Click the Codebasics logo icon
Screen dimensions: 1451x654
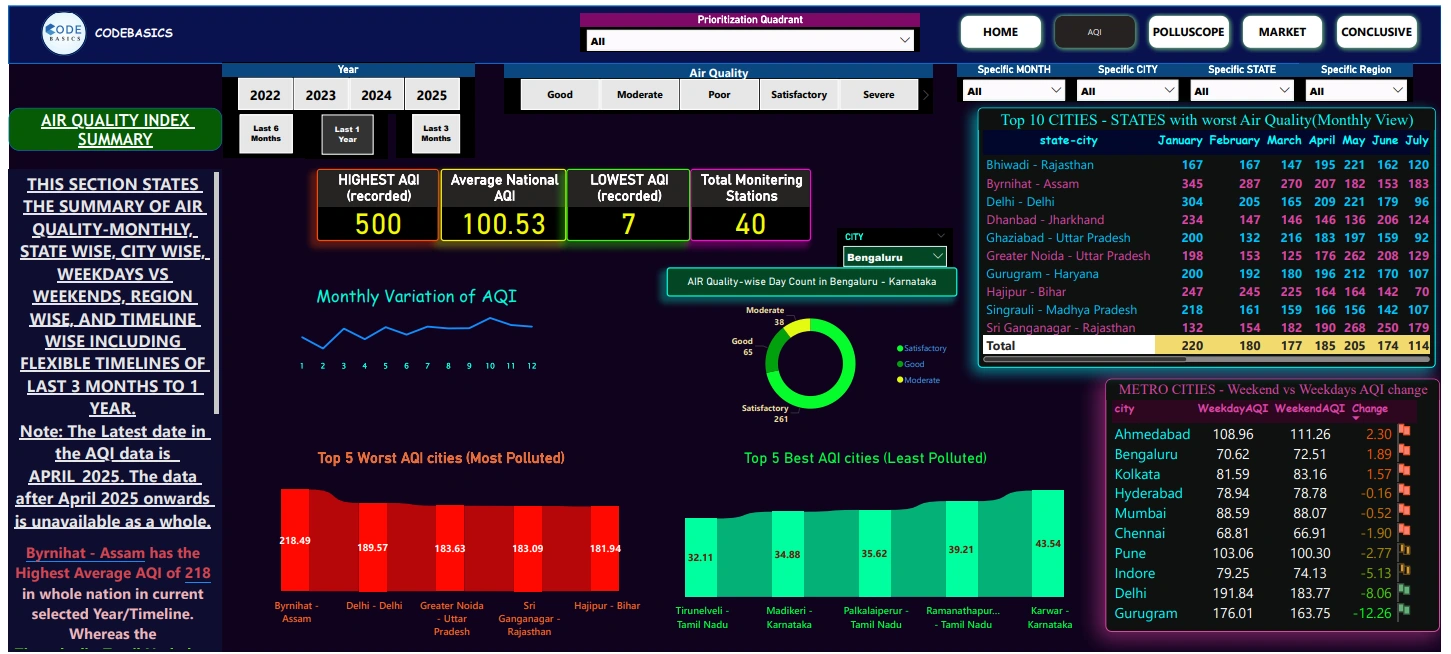coord(64,33)
